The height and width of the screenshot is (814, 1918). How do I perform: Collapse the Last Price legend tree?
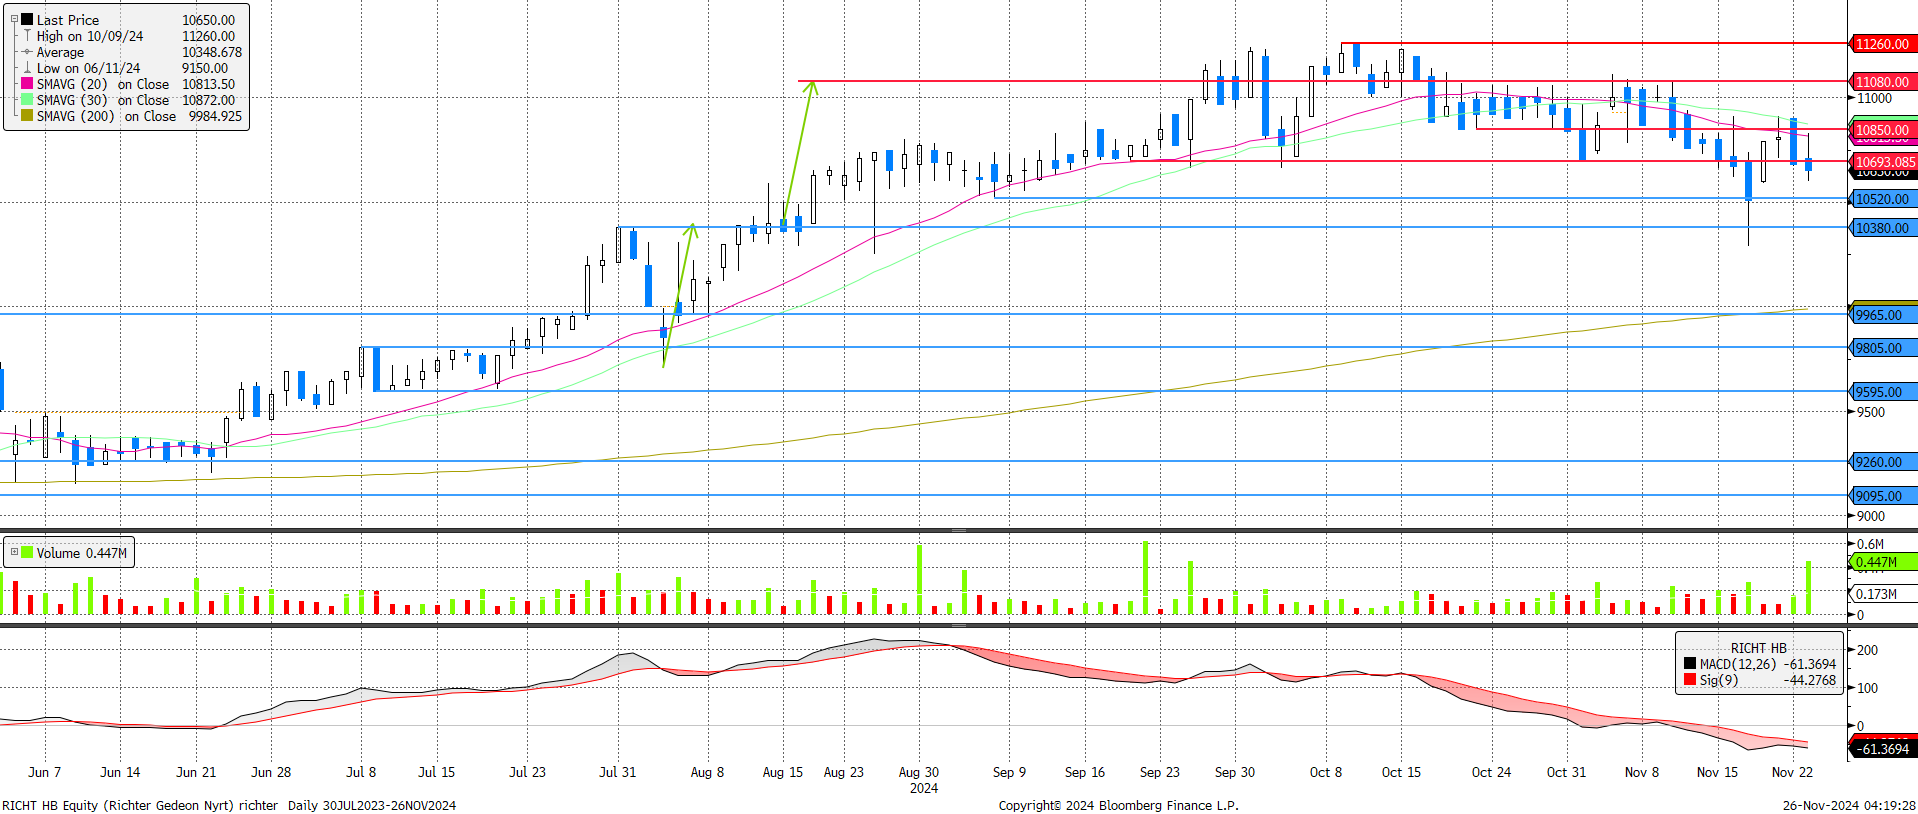tap(14, 19)
